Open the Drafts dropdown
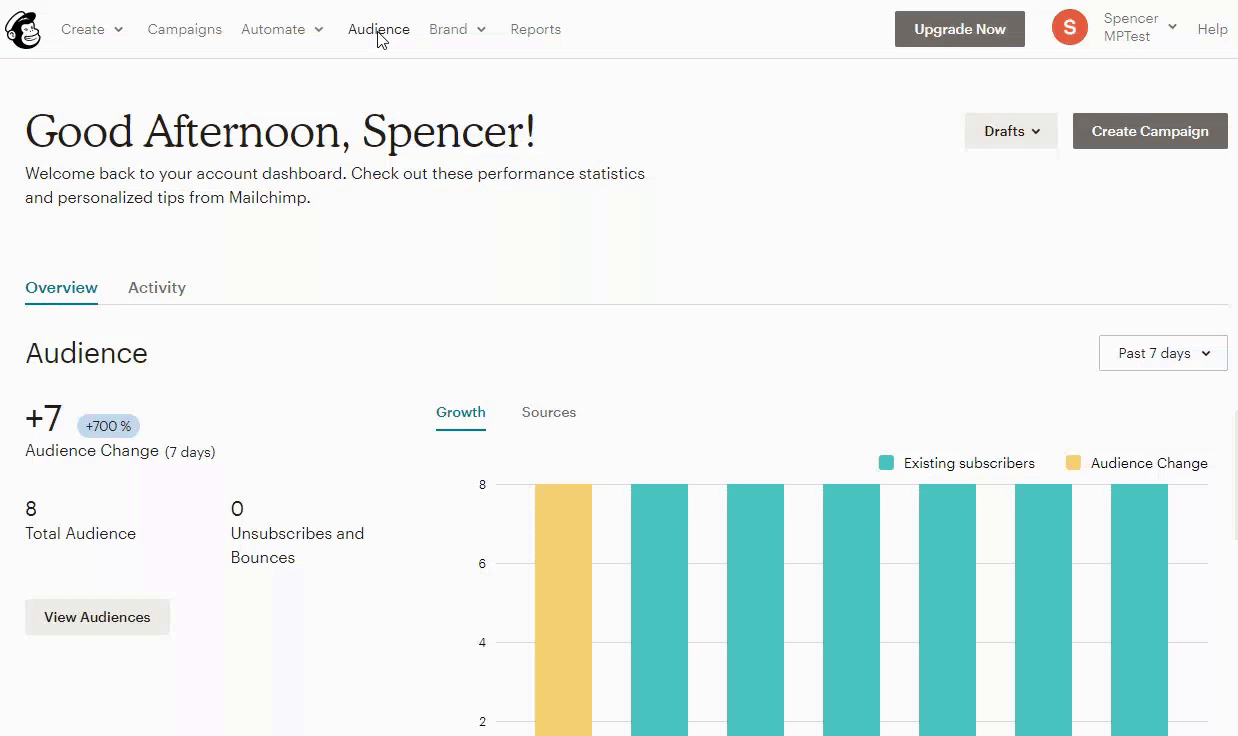The image size is (1238, 736). tap(1011, 131)
